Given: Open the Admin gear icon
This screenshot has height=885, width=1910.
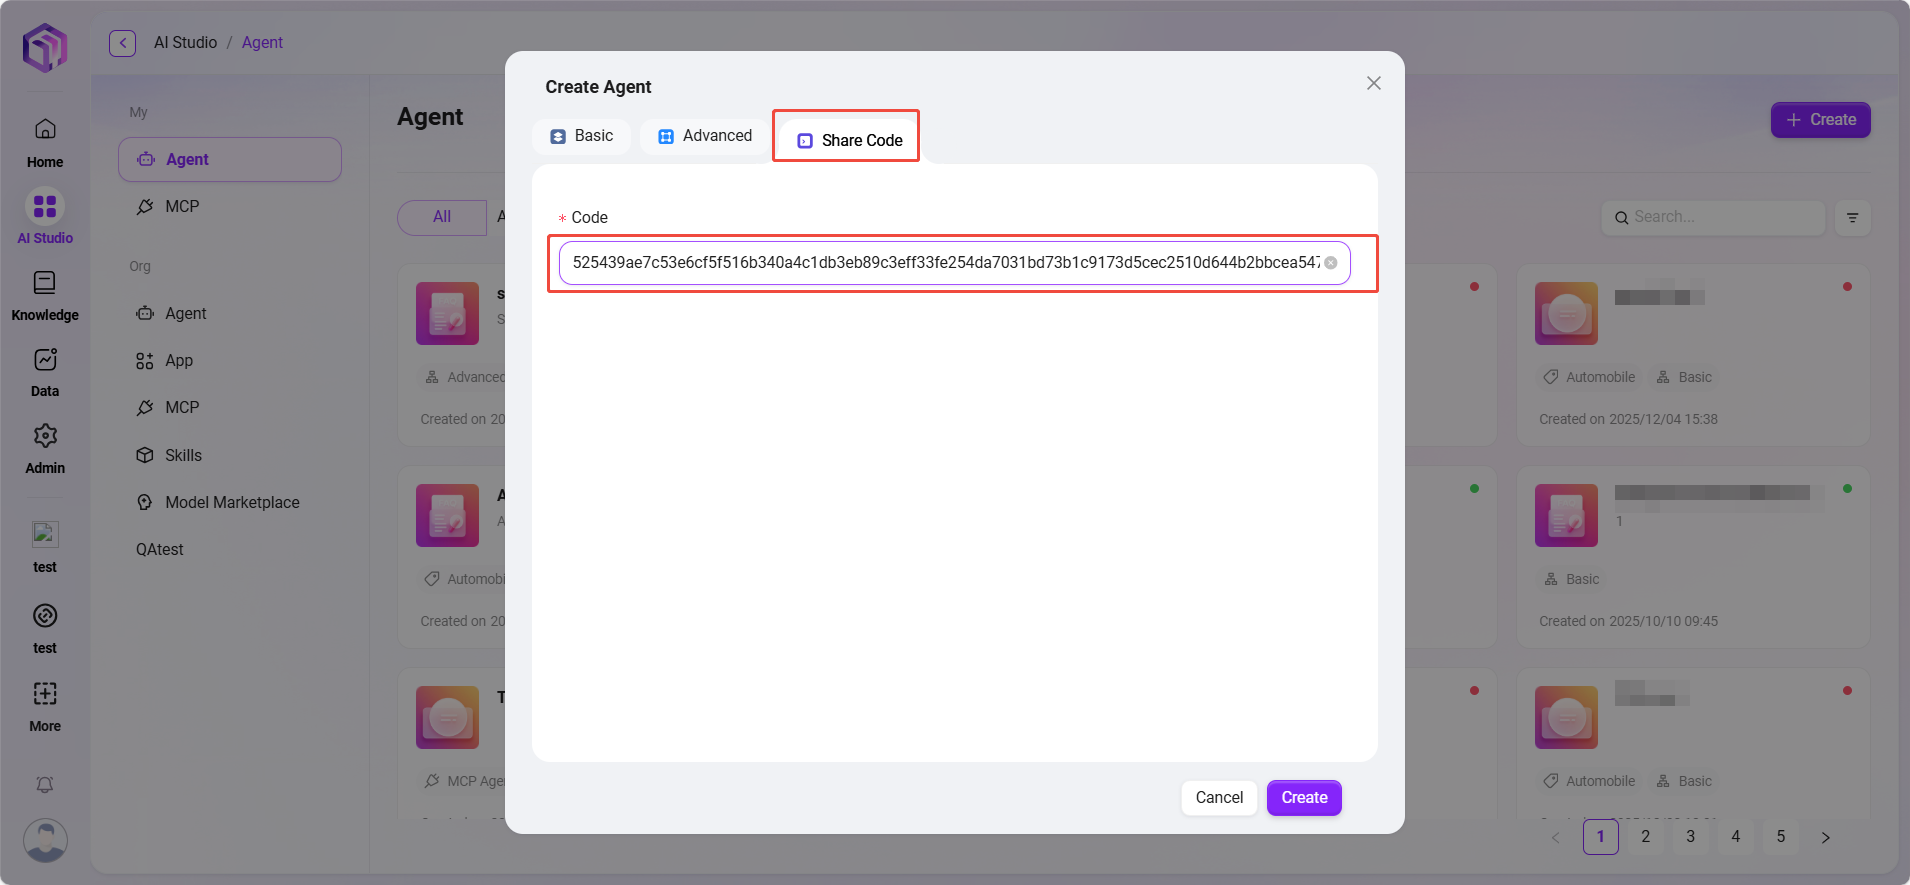Looking at the screenshot, I should [45, 436].
